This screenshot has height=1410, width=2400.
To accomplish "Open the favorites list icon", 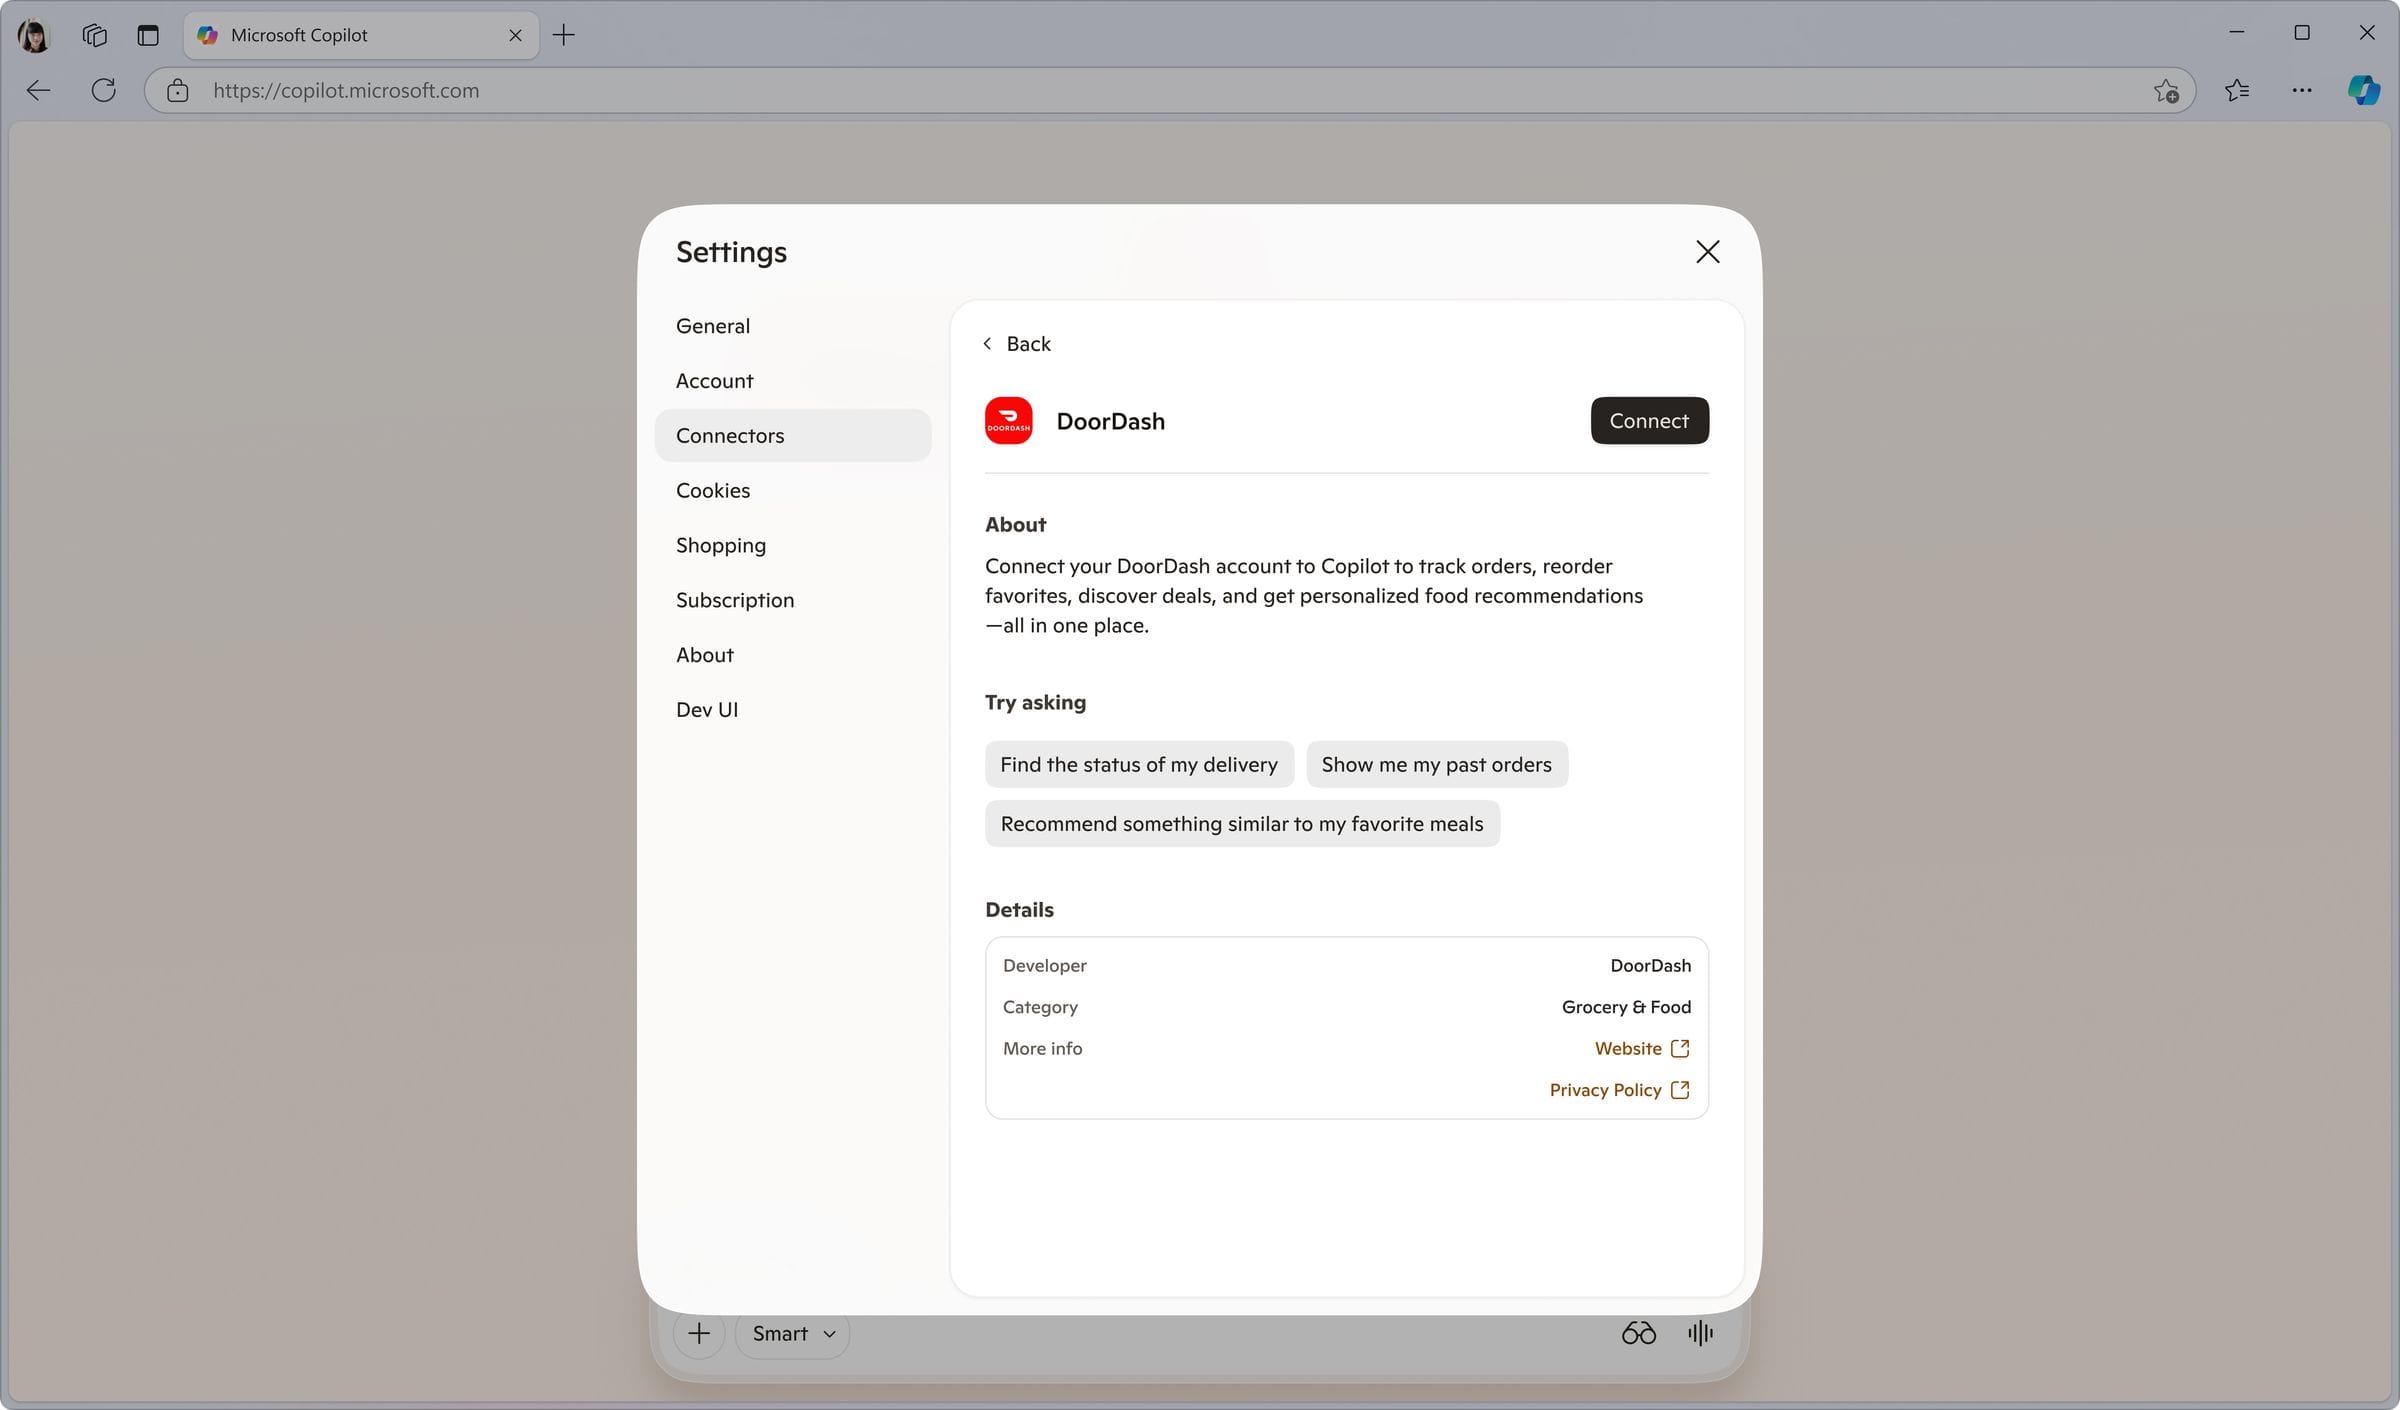I will pos(2237,90).
